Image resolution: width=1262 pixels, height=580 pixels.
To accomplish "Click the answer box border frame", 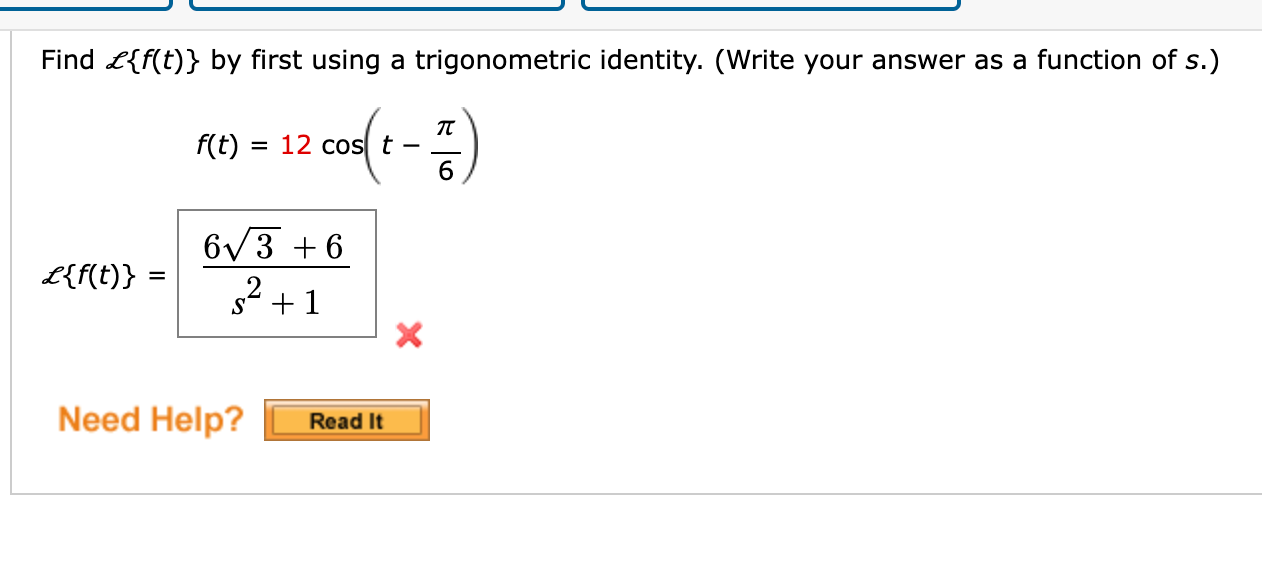I will point(276,210).
